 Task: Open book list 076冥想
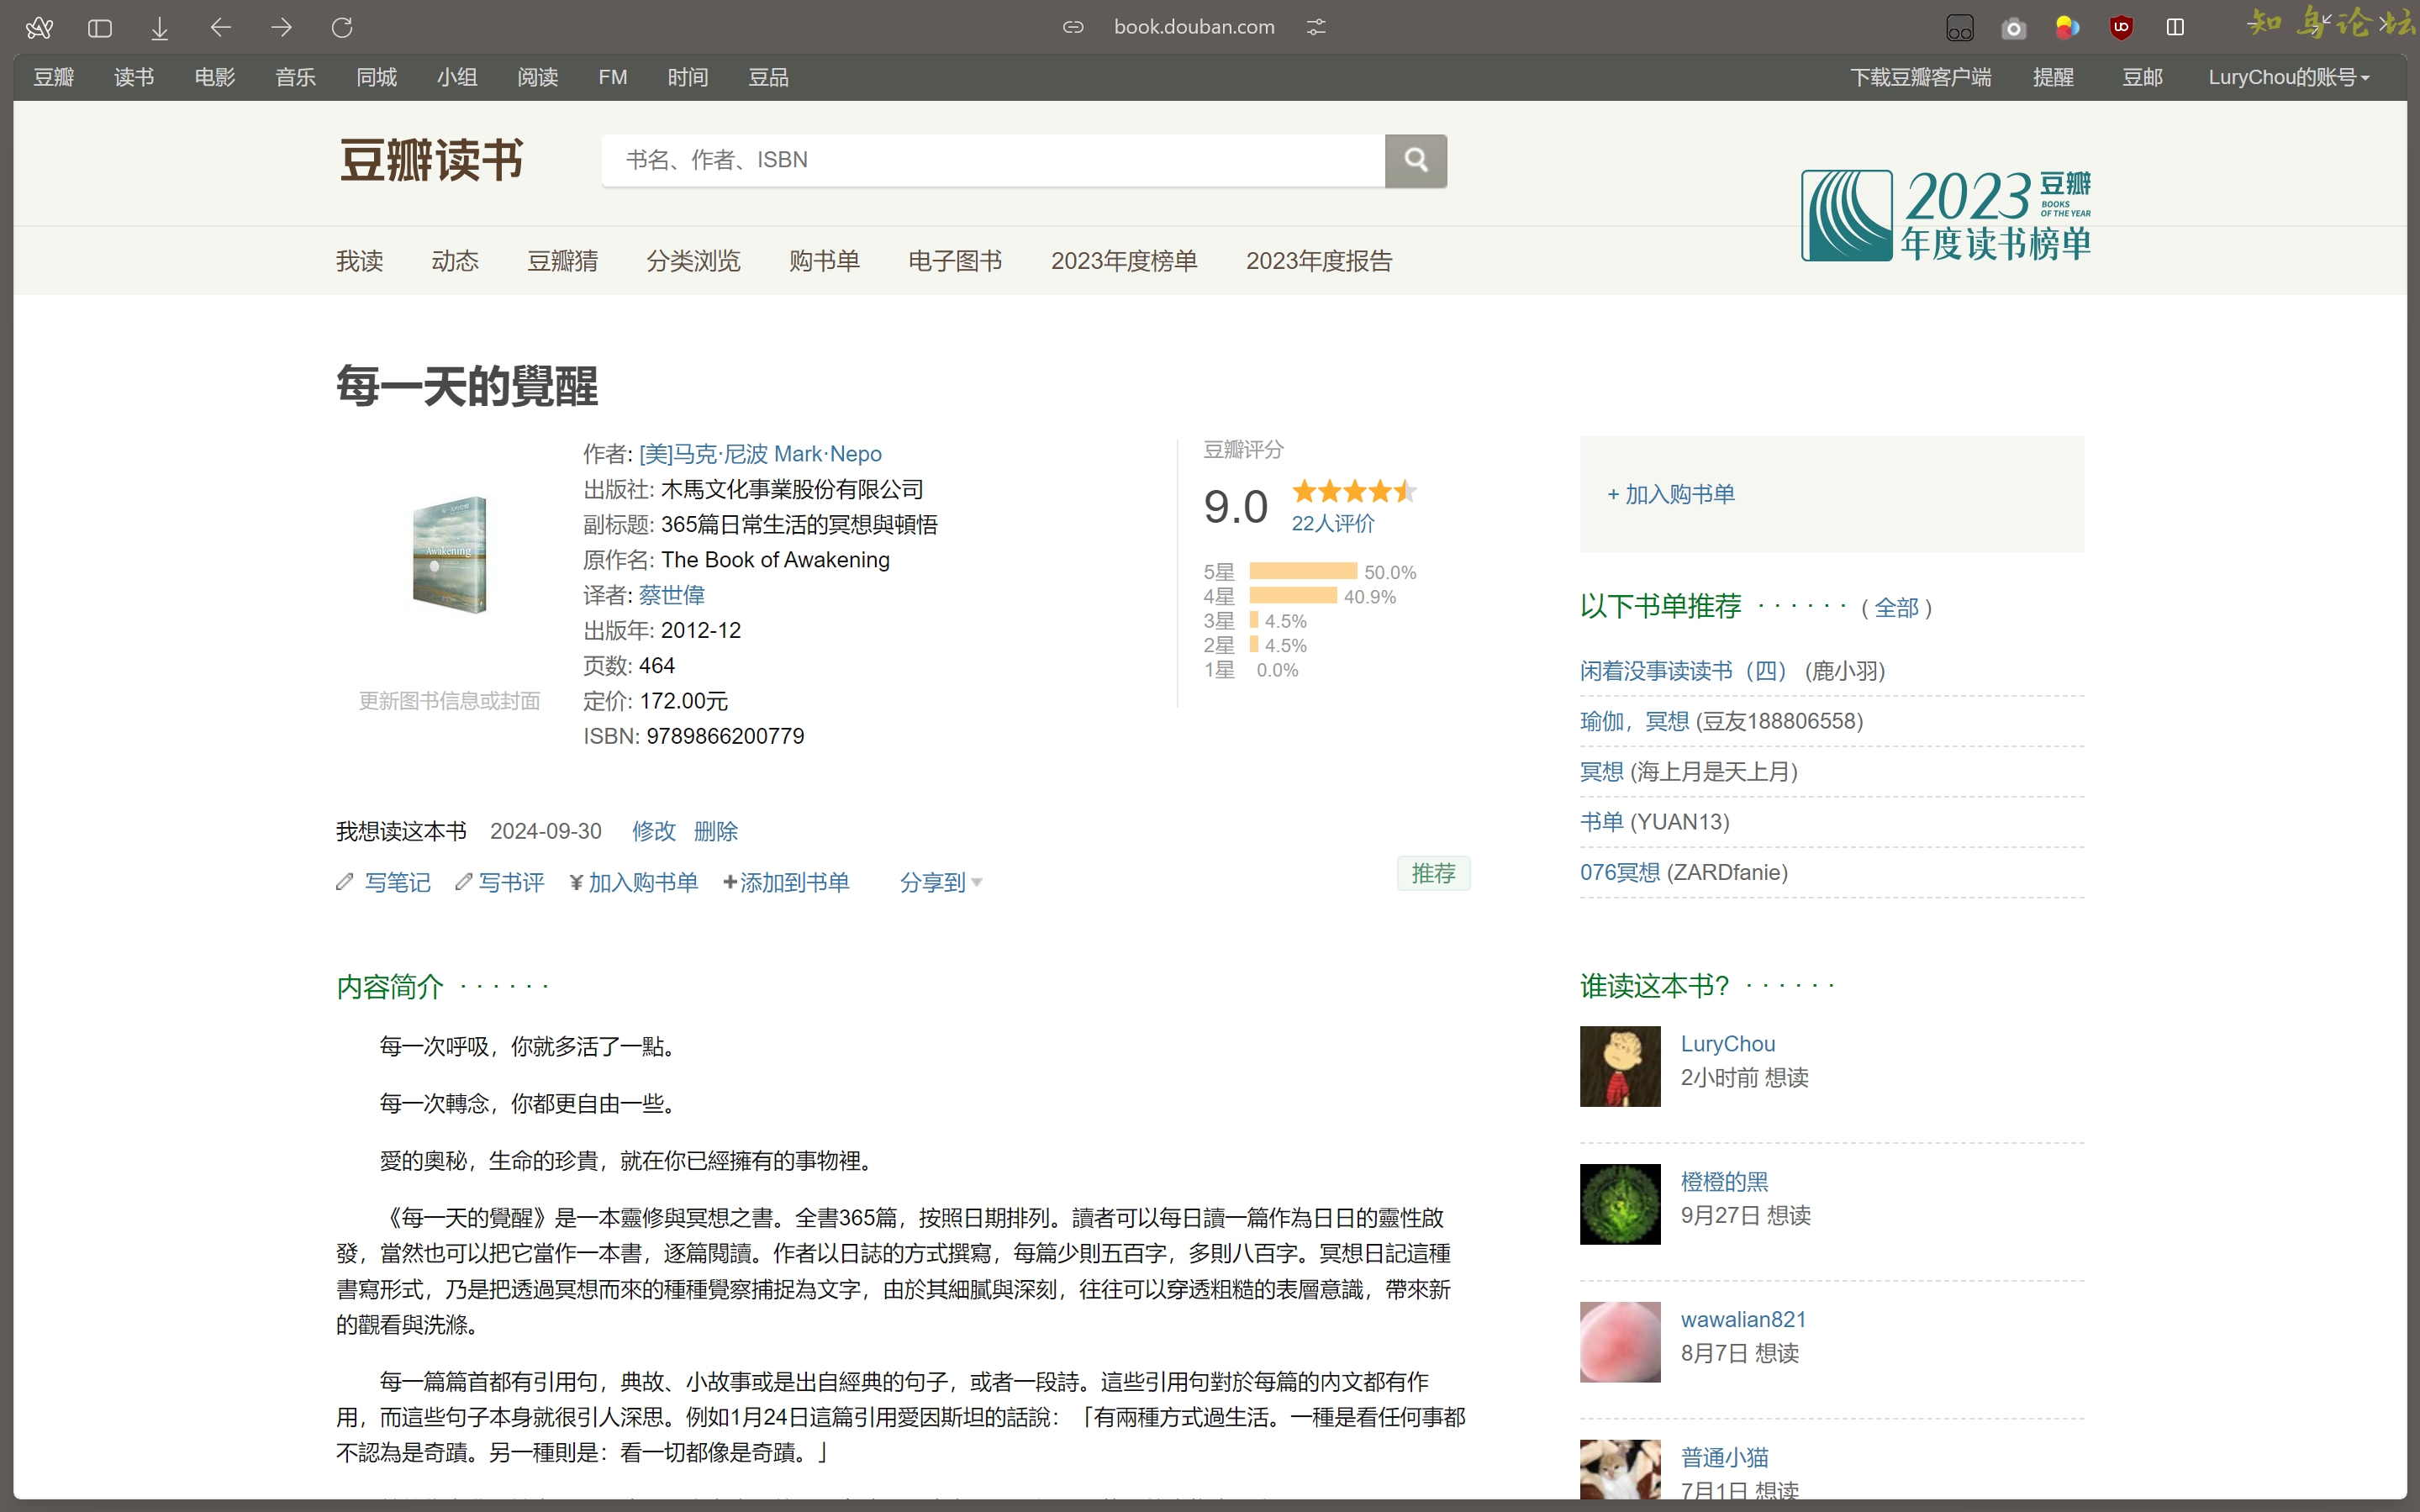click(x=1620, y=872)
